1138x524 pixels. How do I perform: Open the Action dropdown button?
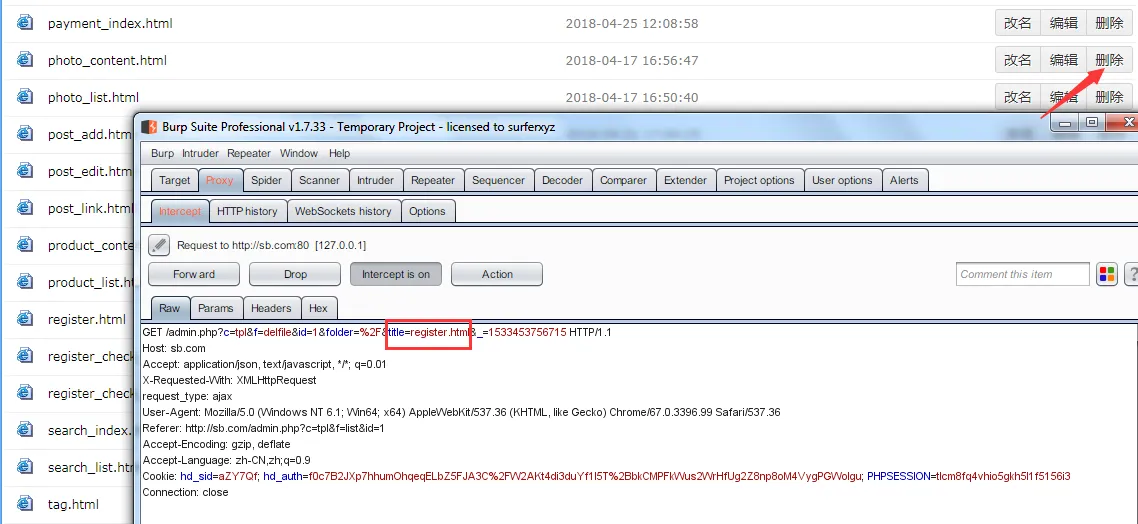[x=497, y=274]
